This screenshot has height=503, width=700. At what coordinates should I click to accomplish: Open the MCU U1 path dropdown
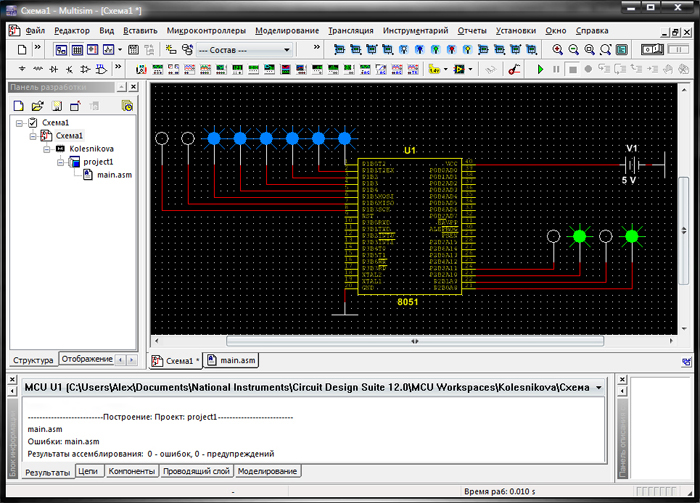point(599,387)
